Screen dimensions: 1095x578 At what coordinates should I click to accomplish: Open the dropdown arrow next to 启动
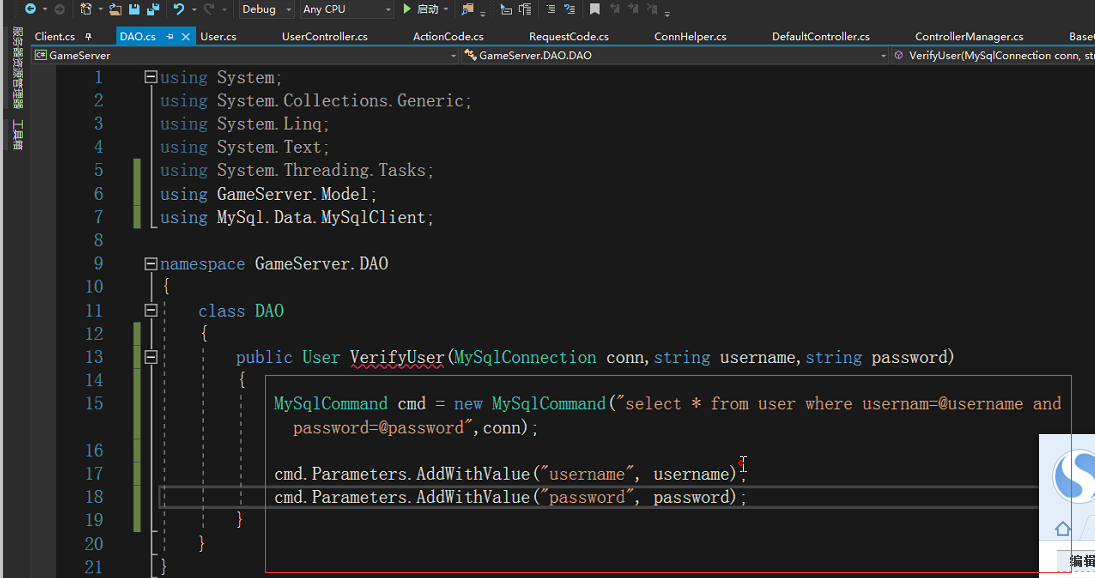click(x=446, y=9)
